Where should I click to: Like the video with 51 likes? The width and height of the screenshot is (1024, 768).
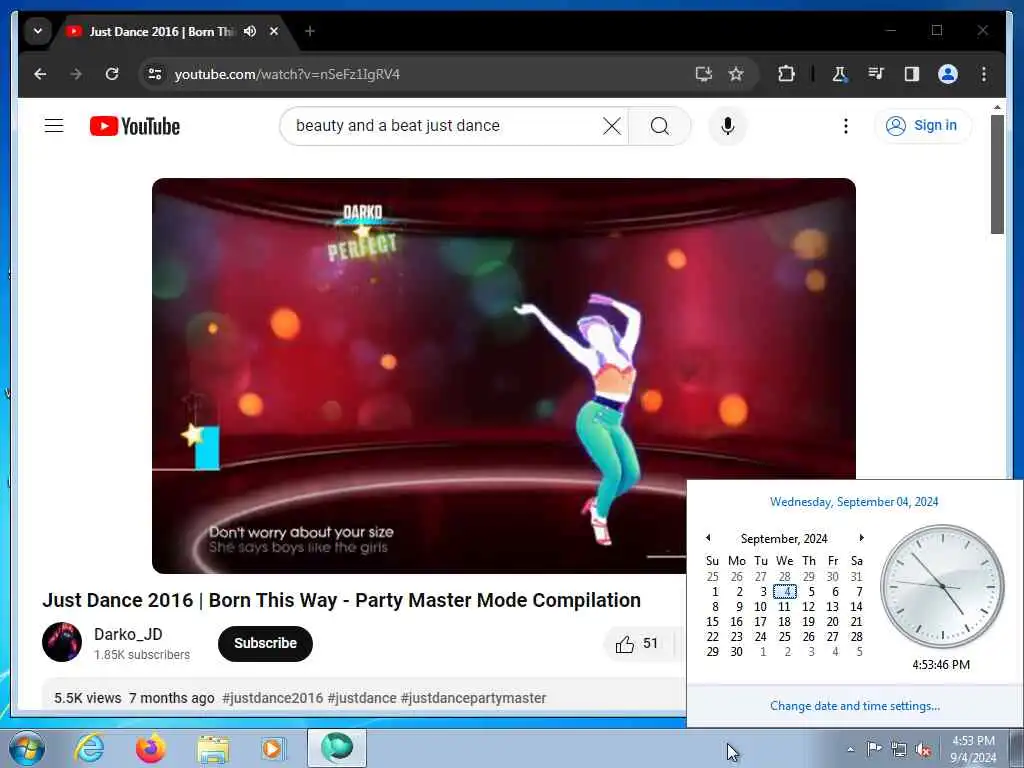point(636,644)
